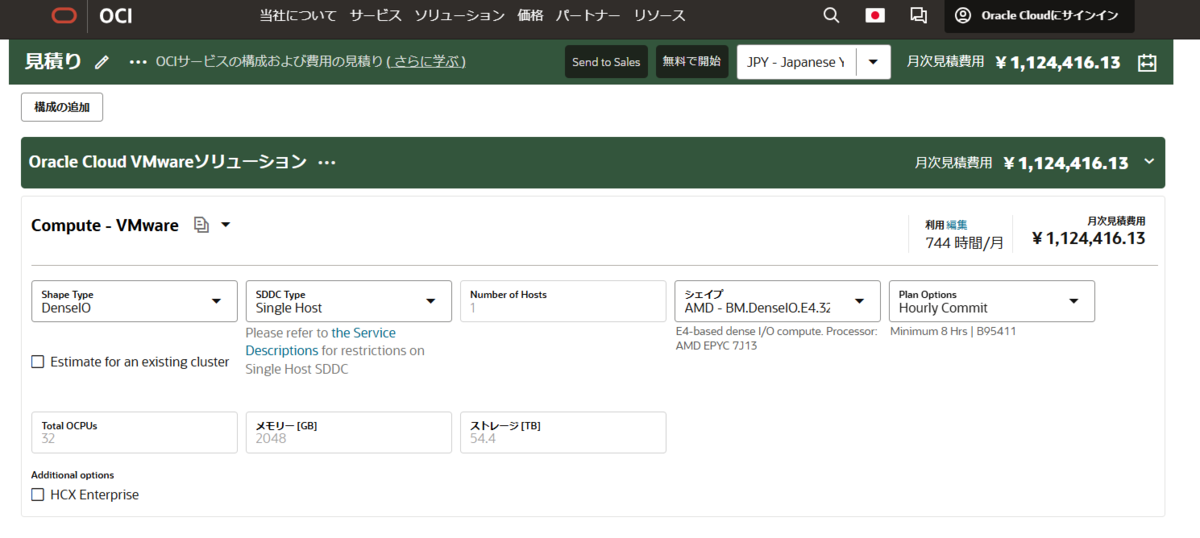Click the 編集 link next to 利用
The image size is (1200, 538).
(x=957, y=225)
